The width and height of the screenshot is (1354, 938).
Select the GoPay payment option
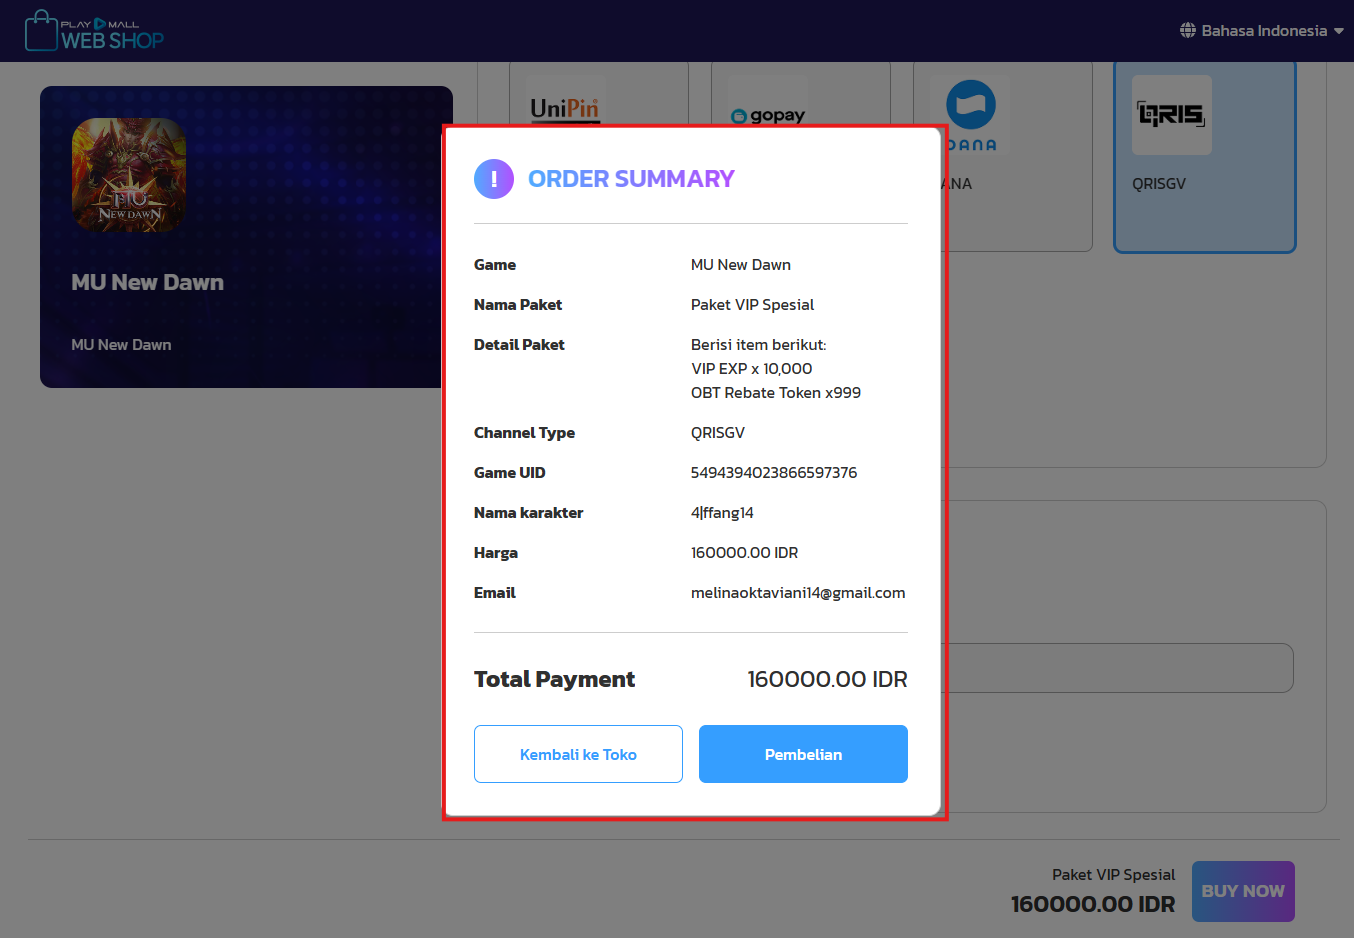801,95
